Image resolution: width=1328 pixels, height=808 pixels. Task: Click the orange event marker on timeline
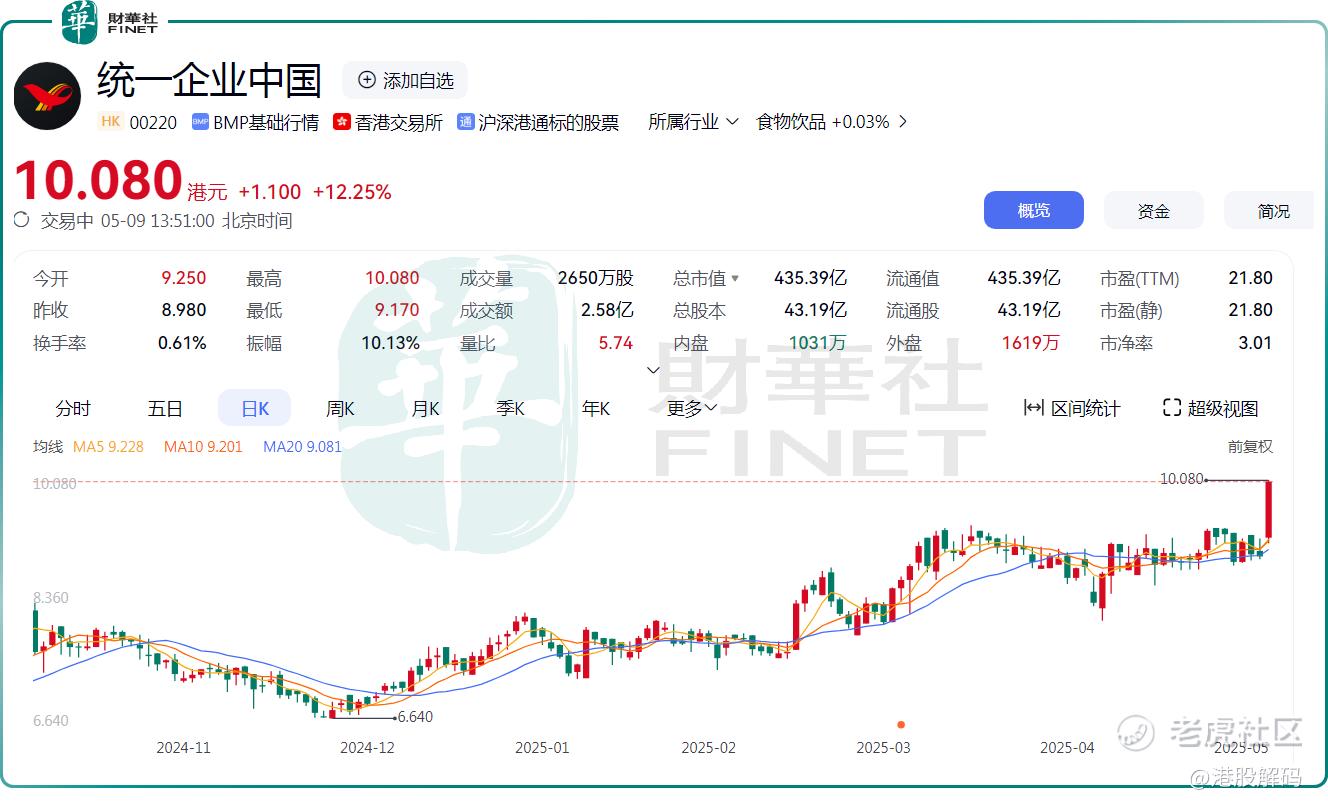pos(901,724)
